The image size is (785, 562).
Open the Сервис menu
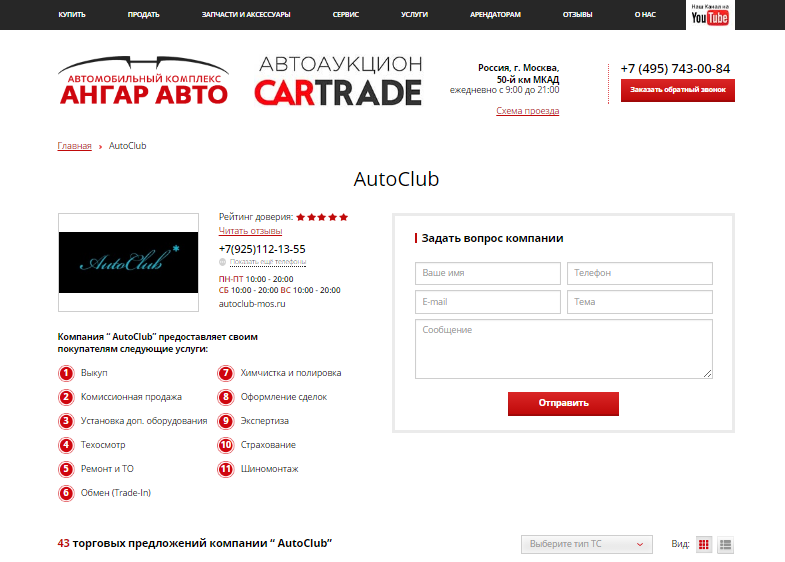(x=346, y=15)
